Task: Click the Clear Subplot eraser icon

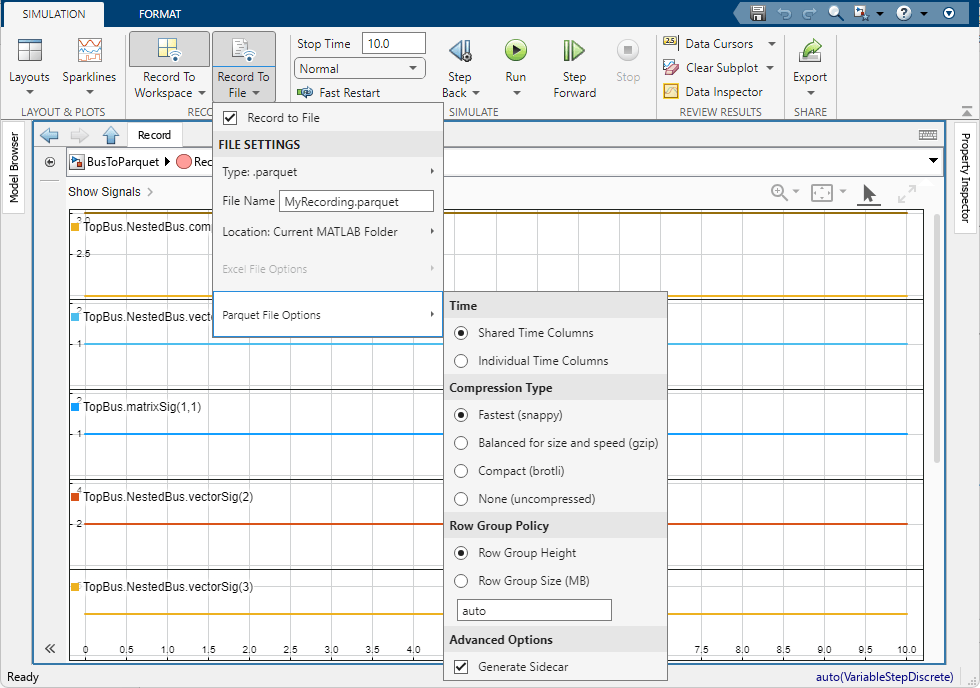Action: click(670, 67)
